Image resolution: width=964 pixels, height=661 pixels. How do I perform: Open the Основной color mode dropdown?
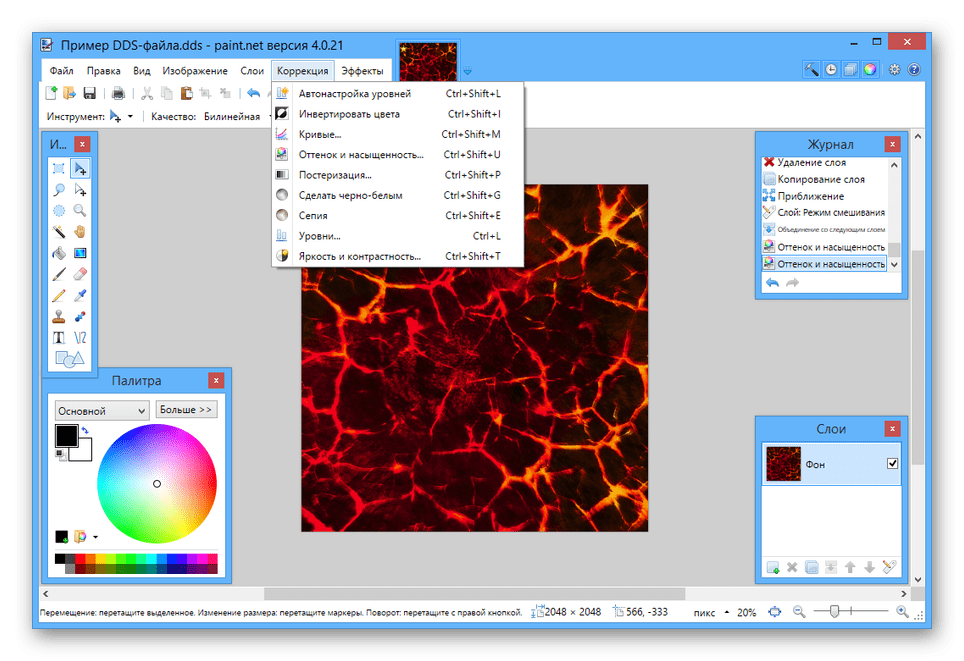[102, 410]
